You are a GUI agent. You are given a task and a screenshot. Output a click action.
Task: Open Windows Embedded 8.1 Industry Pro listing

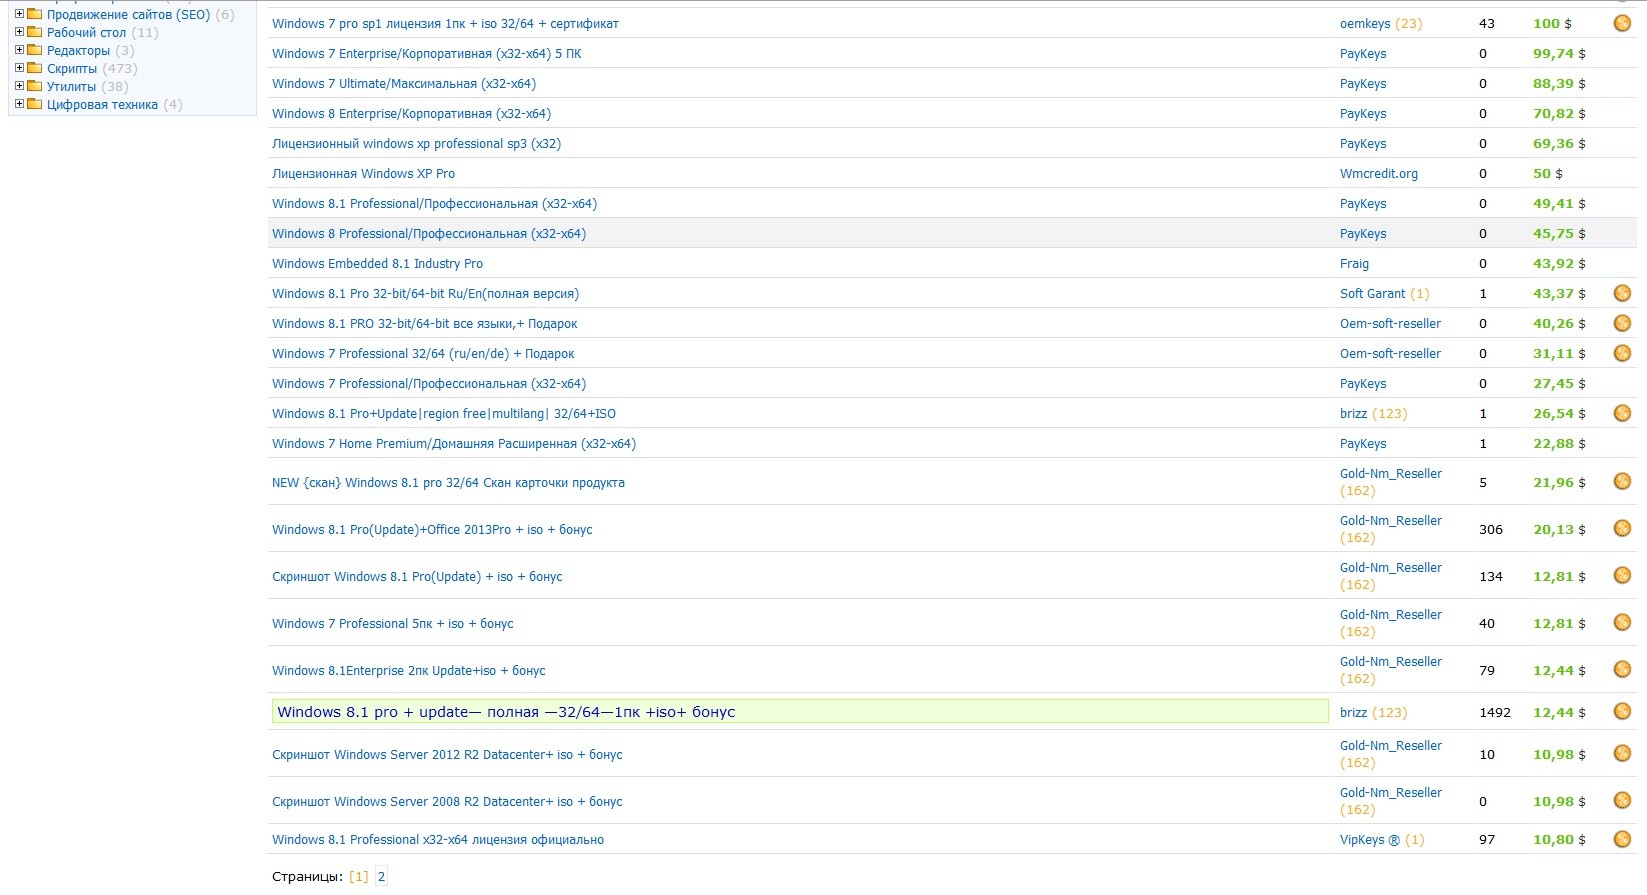pos(377,263)
